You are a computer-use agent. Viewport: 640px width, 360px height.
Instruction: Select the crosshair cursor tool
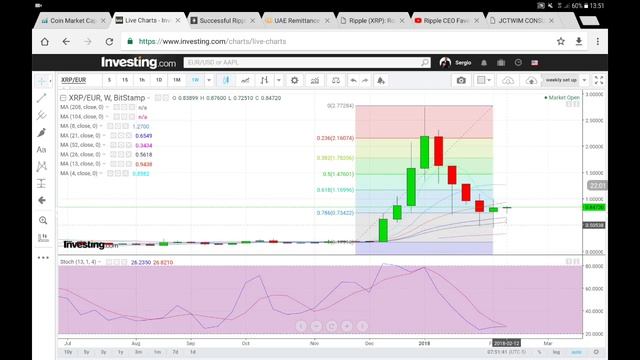[x=41, y=80]
